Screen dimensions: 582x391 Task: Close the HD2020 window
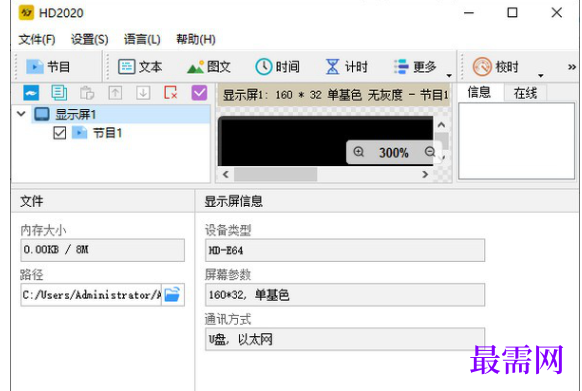coord(556,13)
